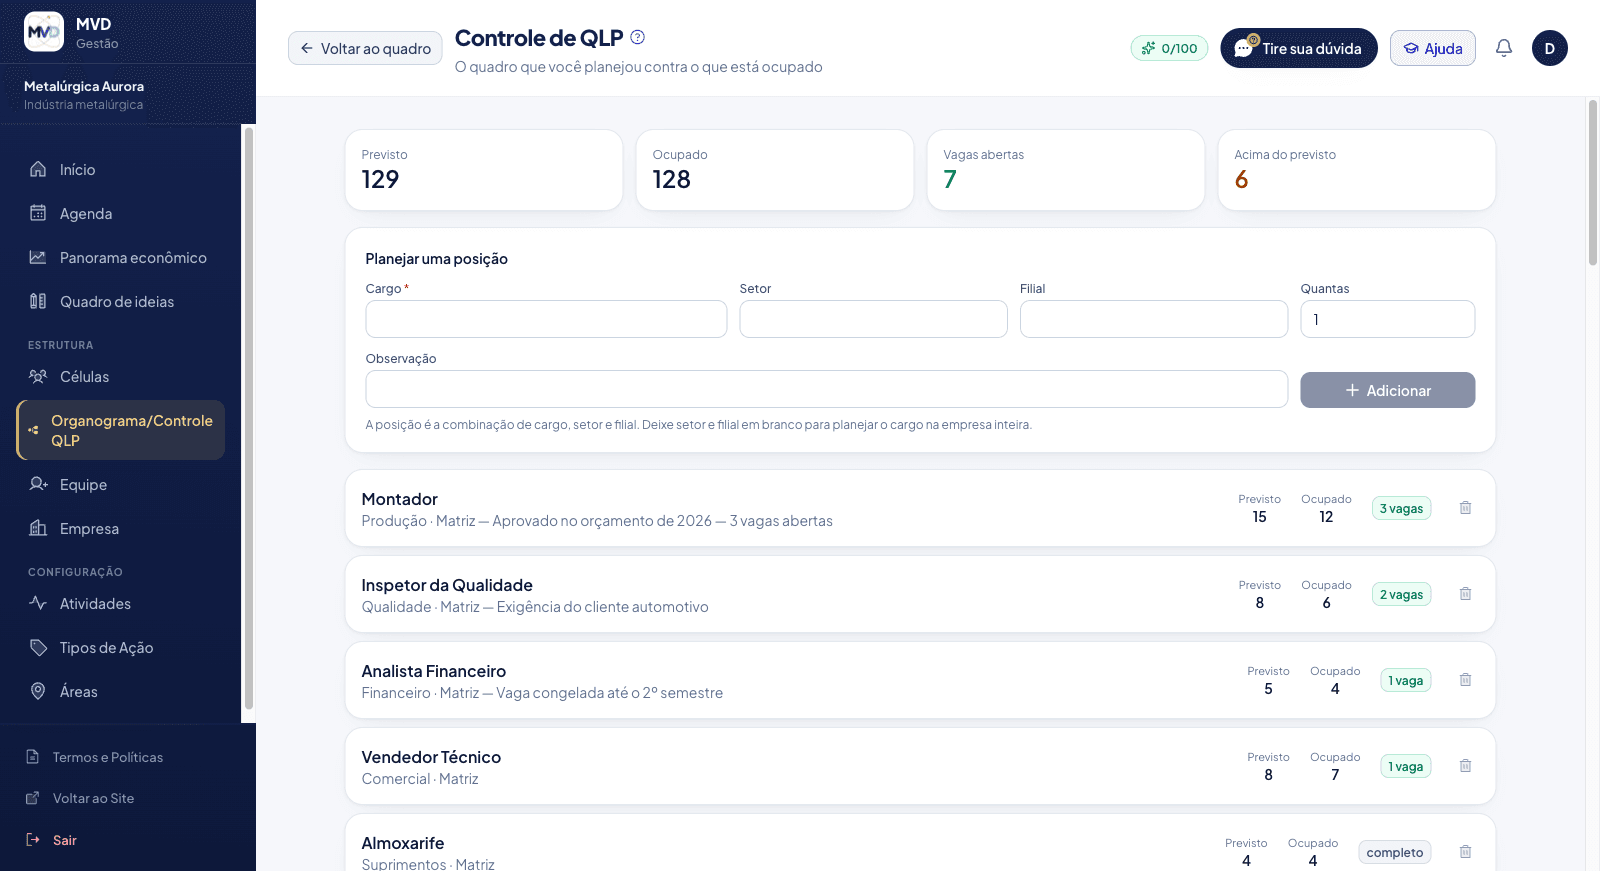
Task: Click the main page vertical scrollbar
Action: click(1592, 183)
